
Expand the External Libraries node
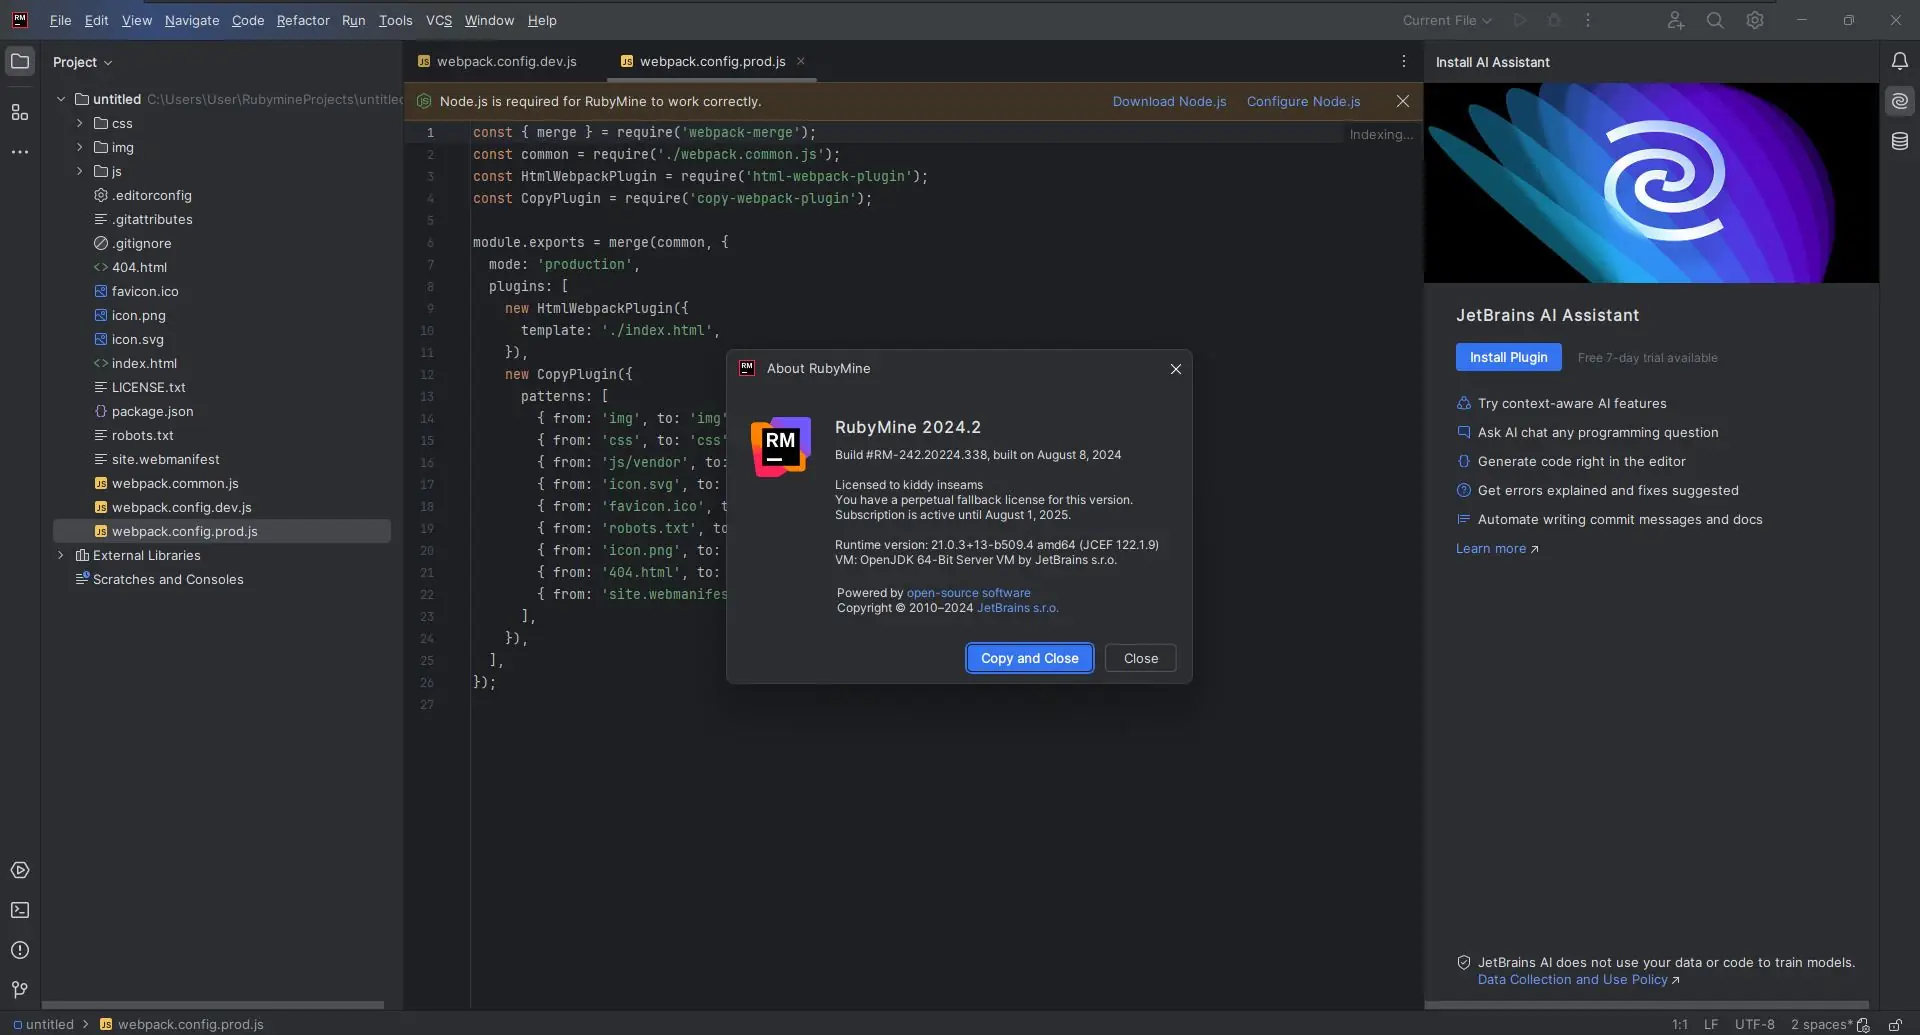click(x=61, y=555)
